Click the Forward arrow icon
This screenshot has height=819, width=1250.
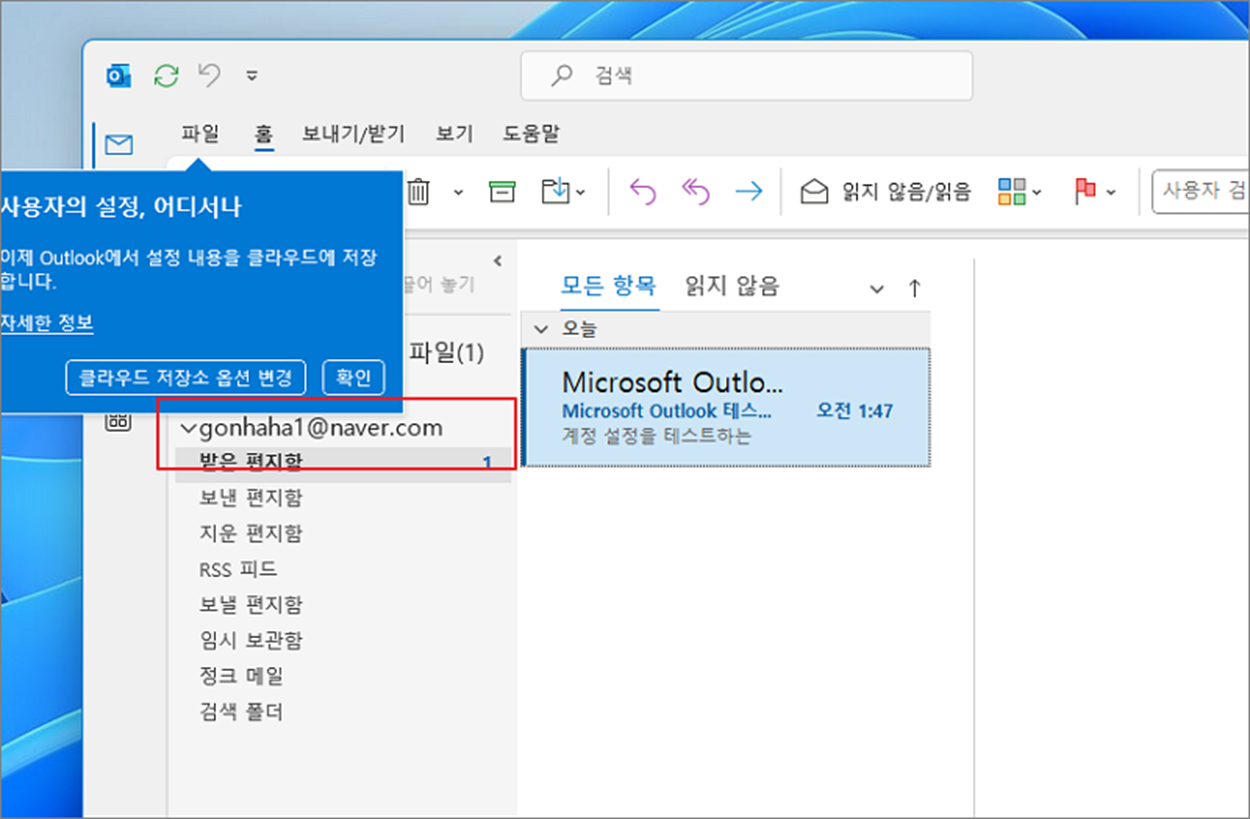point(748,191)
